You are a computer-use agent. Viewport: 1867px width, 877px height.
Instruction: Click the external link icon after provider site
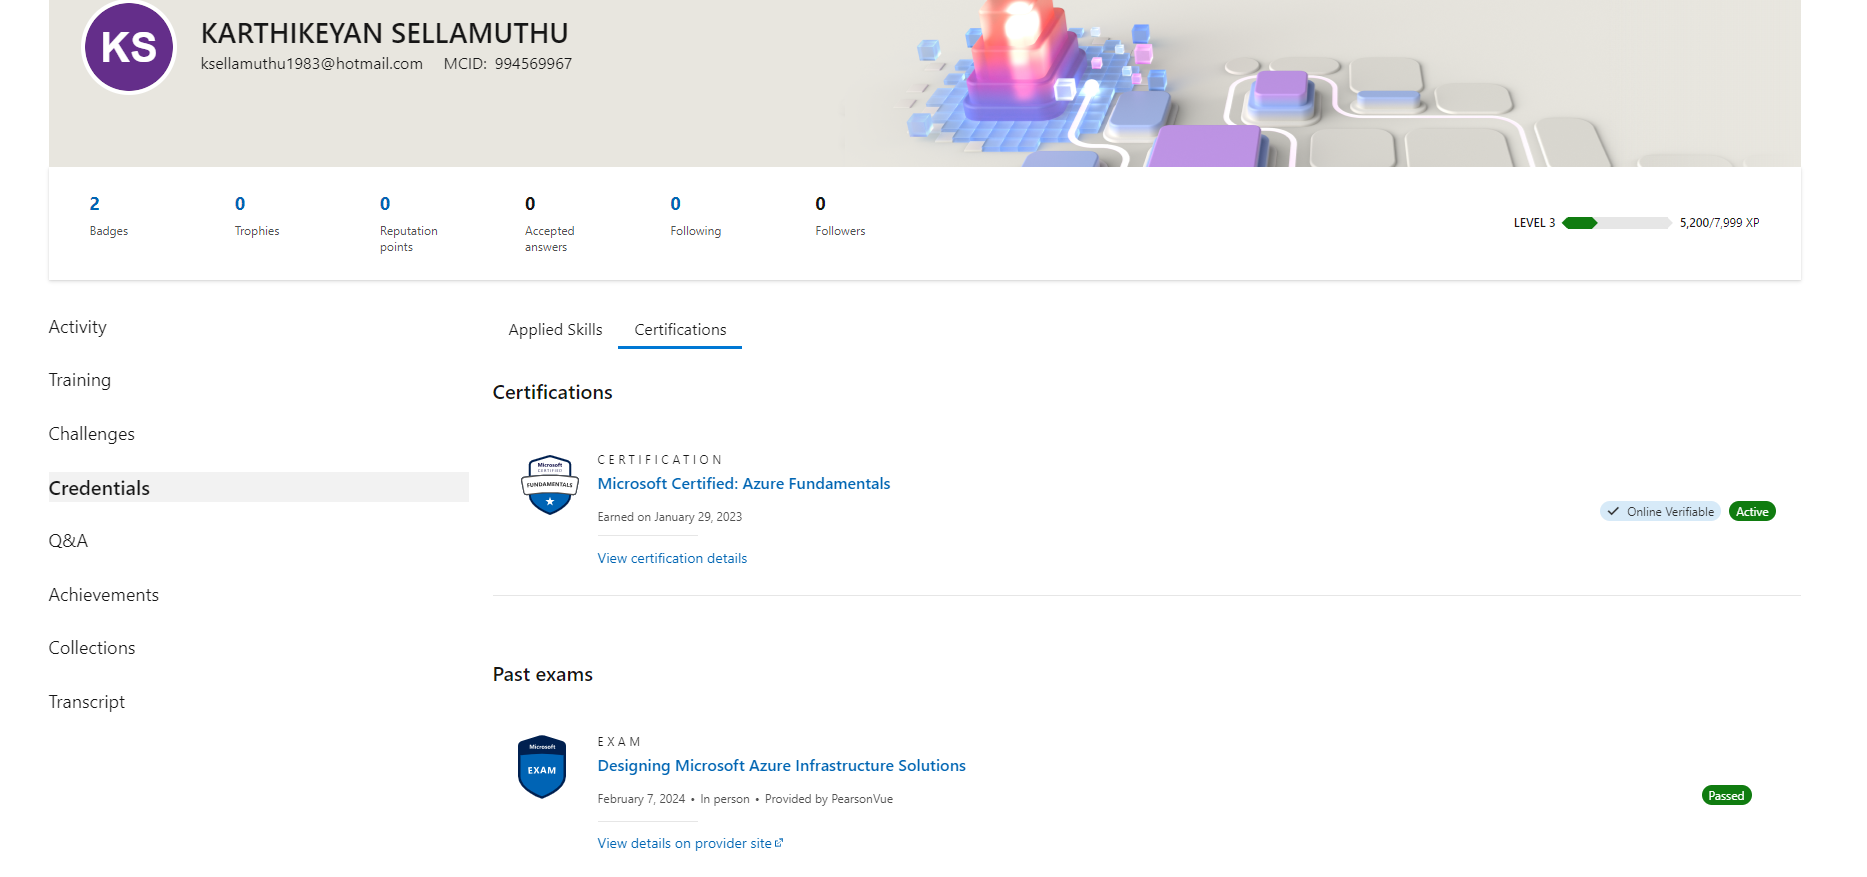(779, 843)
